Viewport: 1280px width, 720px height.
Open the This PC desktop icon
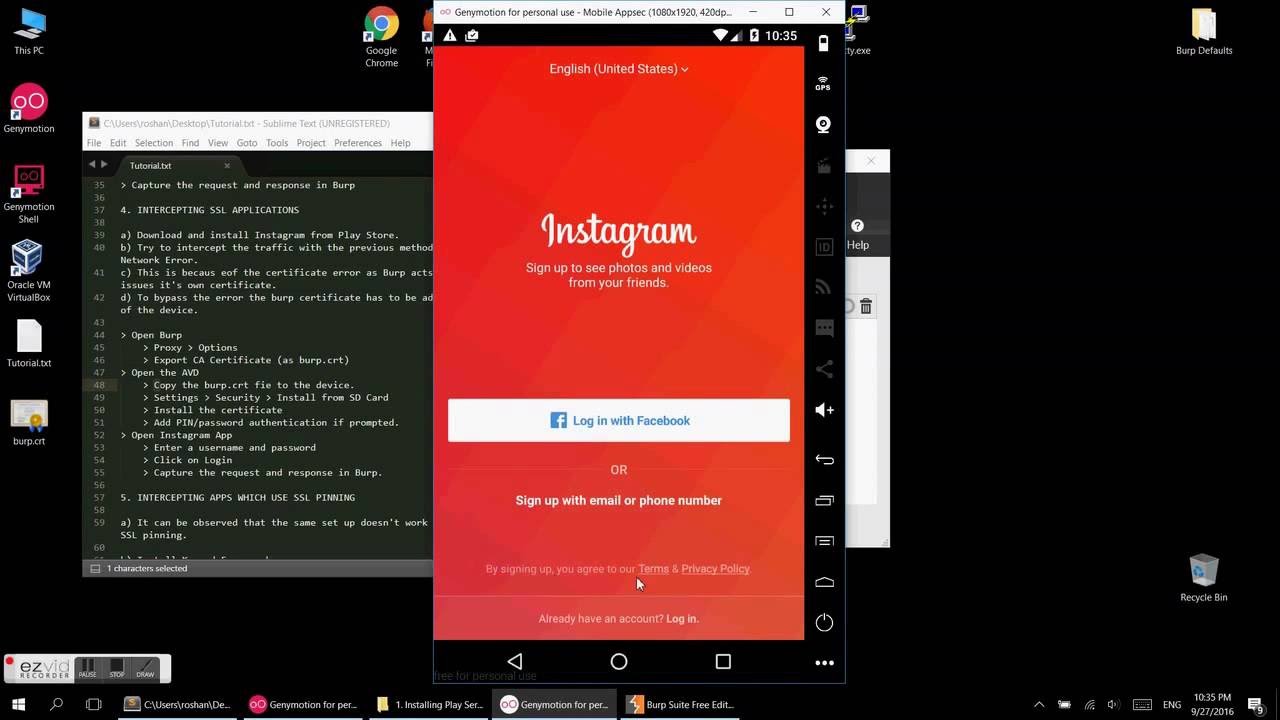coord(29,31)
